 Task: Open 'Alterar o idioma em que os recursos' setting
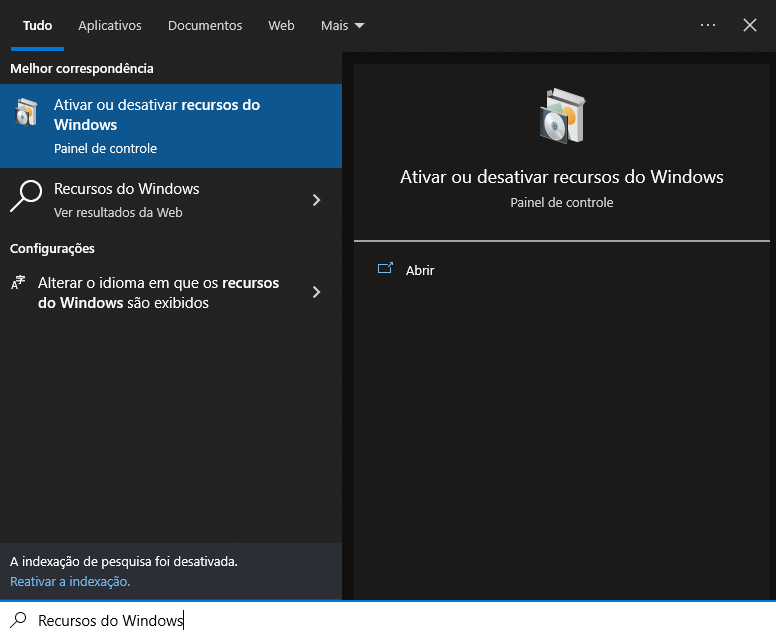pos(171,293)
